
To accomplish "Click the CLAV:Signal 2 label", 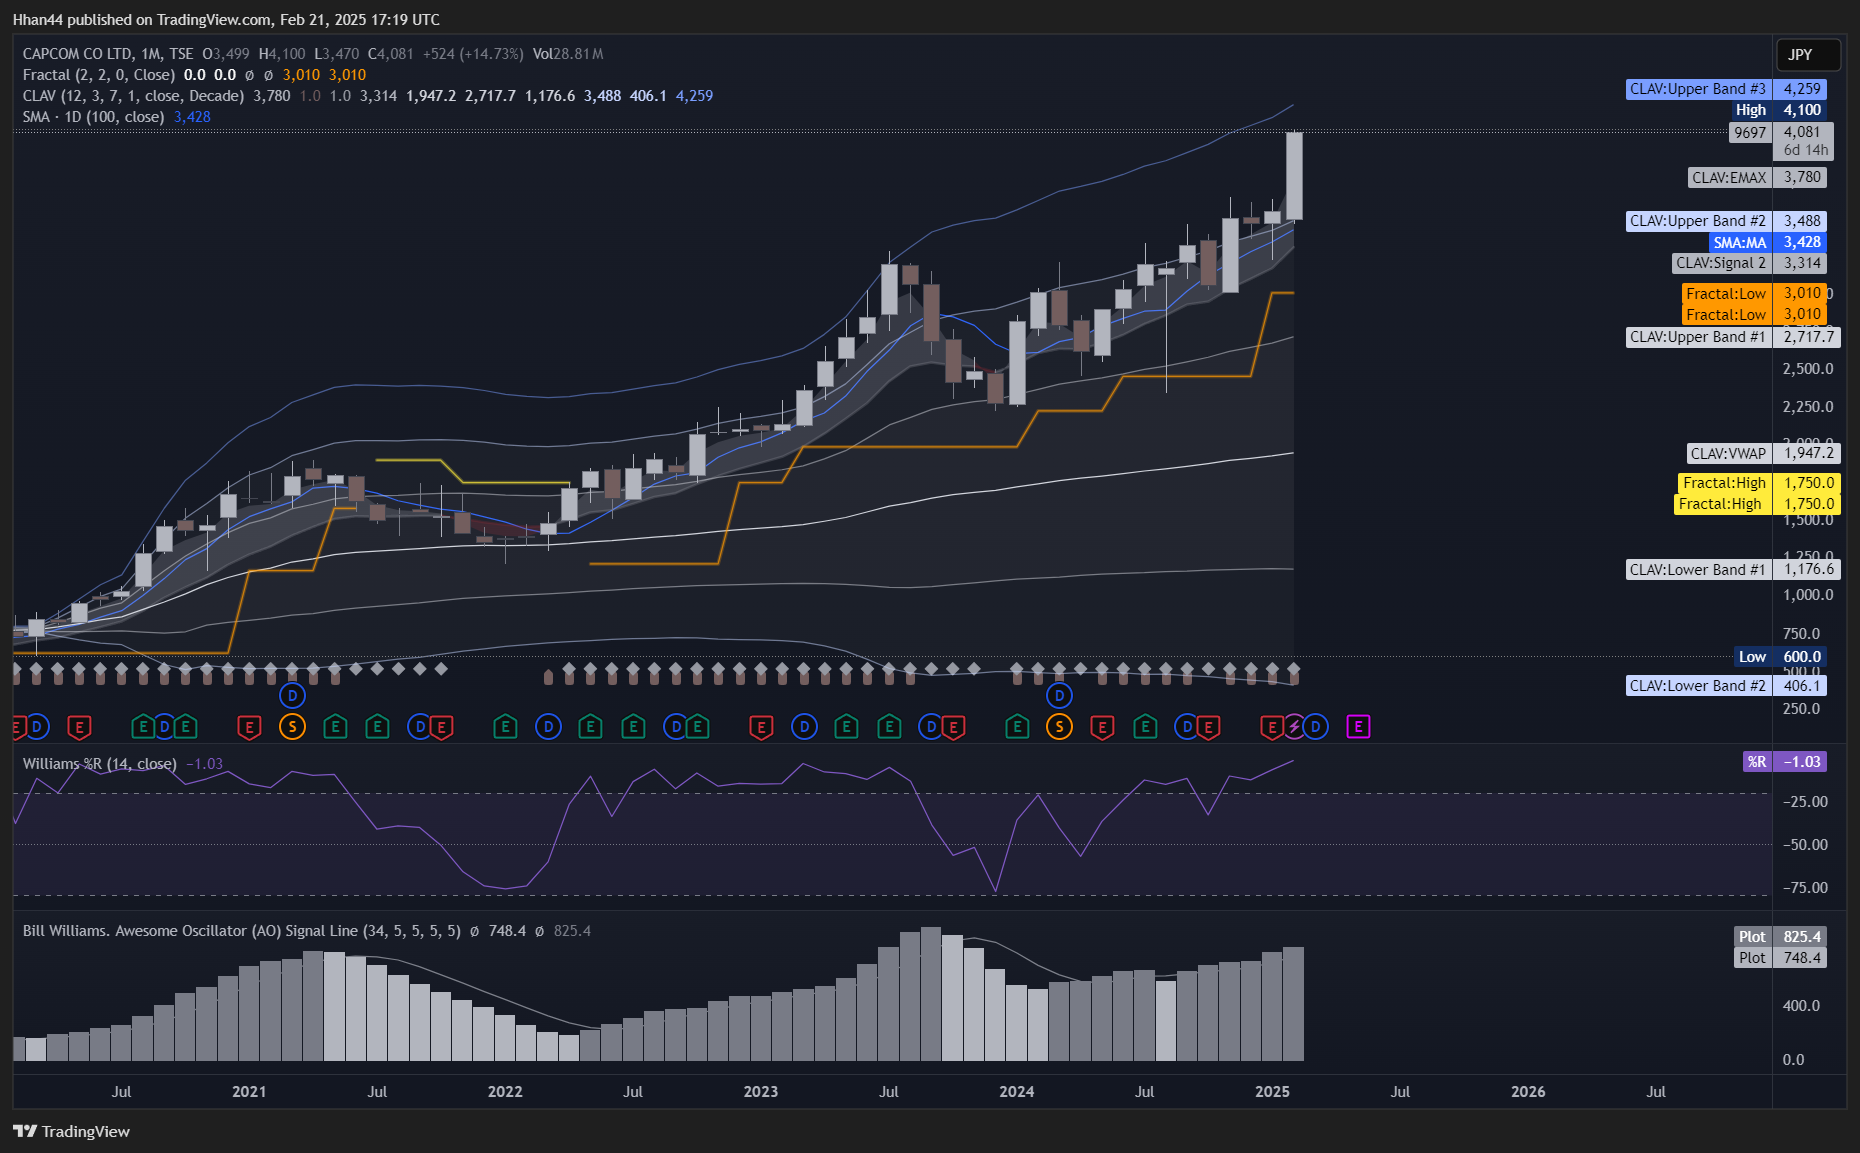I will click(1750, 263).
